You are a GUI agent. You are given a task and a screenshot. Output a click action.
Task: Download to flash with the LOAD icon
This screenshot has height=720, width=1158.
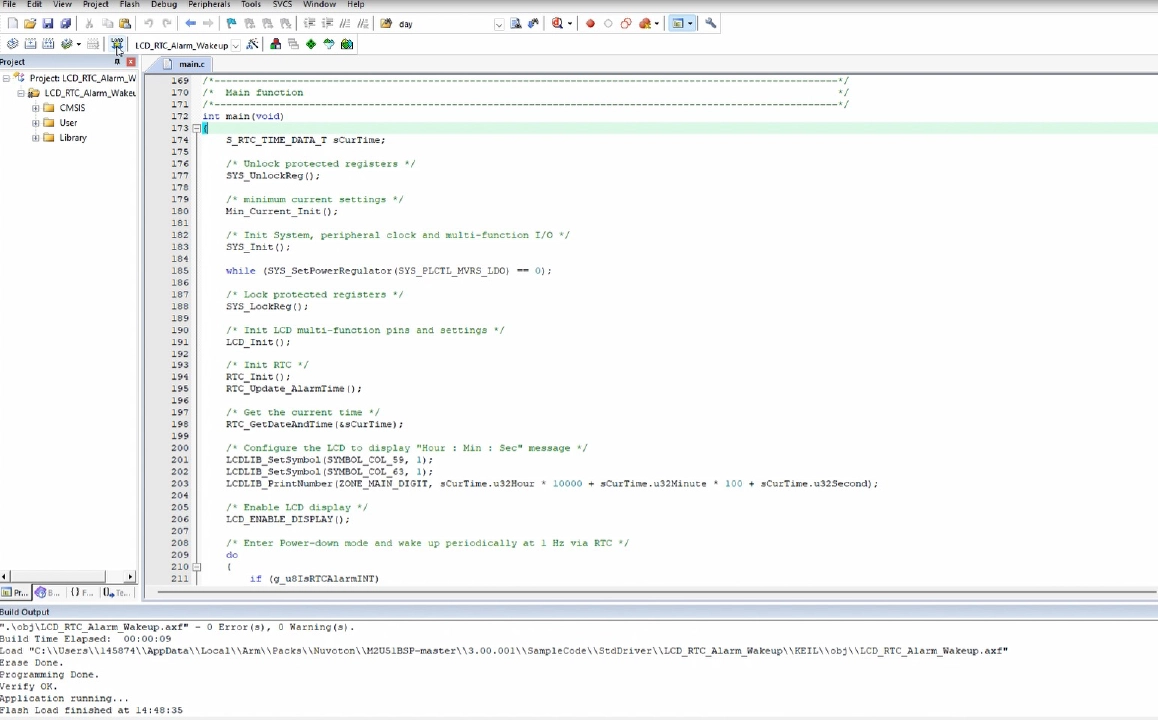click(117, 44)
